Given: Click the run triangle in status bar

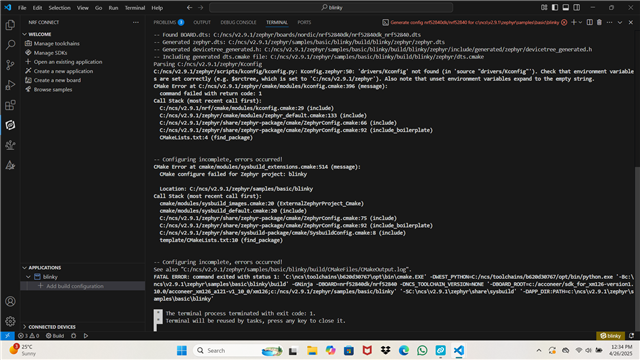Looking at the screenshot, I should (x=86, y=336).
